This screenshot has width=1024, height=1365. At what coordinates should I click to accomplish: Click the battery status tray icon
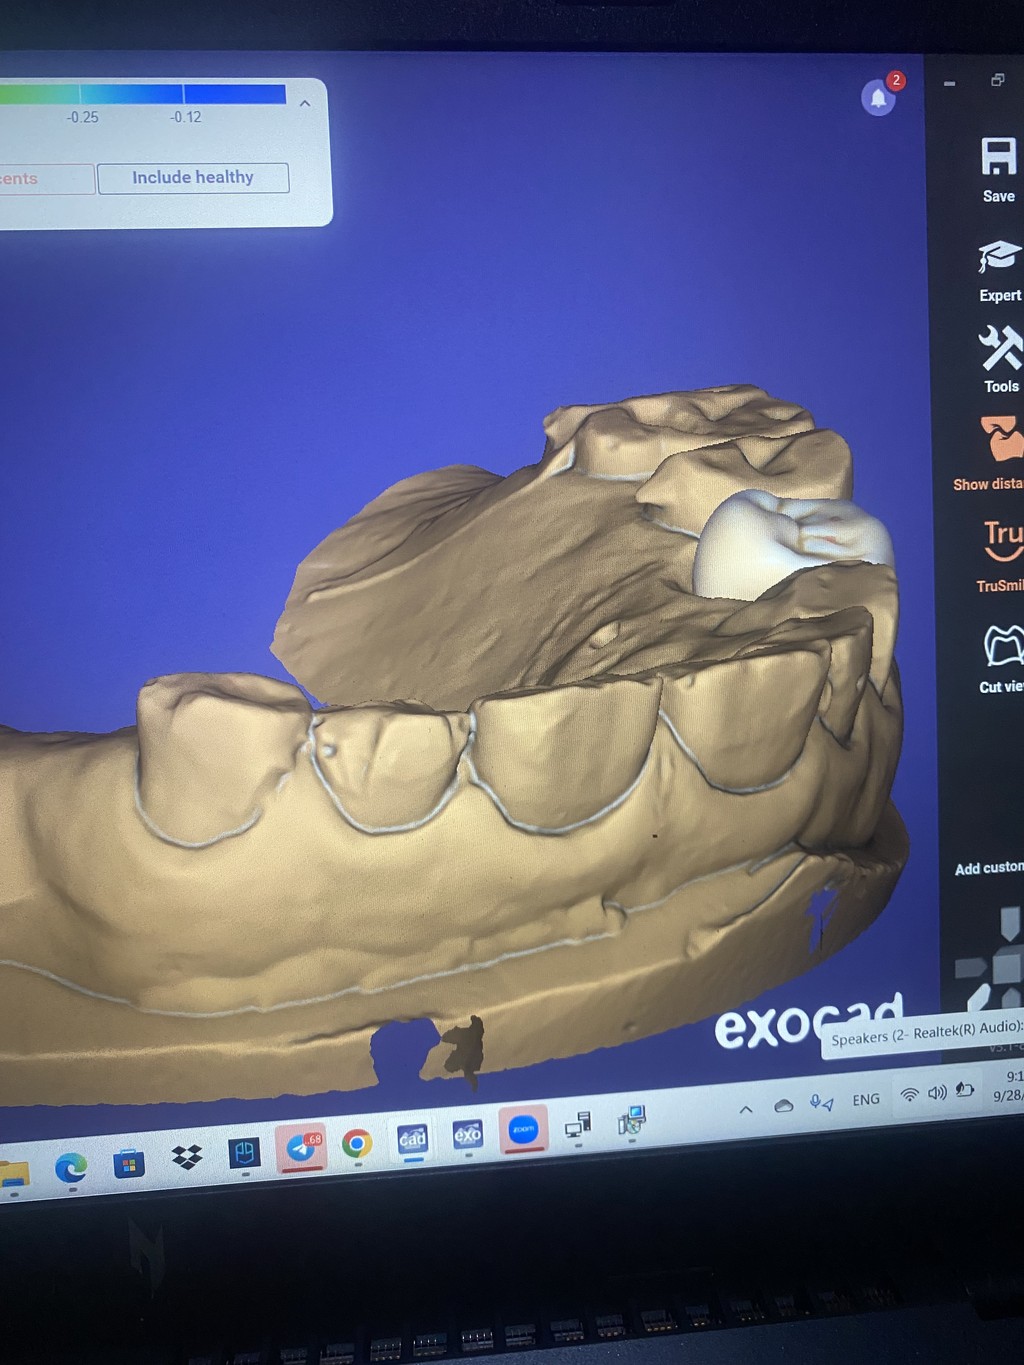(965, 1089)
